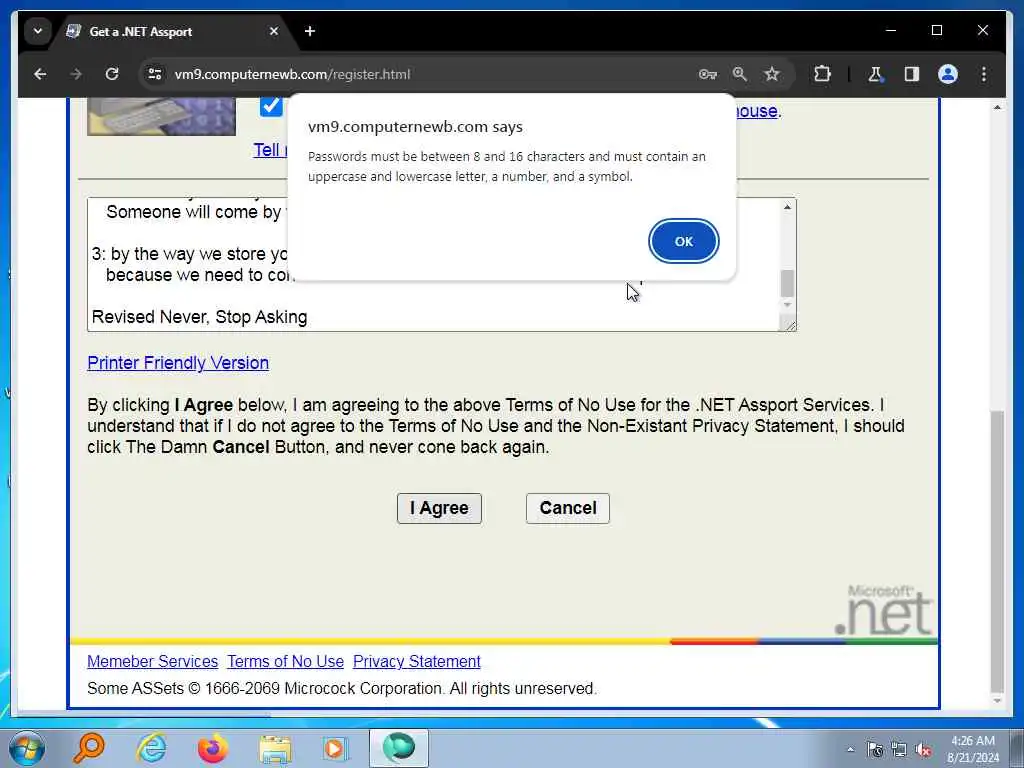1024x768 pixels.
Task: Open a new browser tab
Action: click(310, 31)
